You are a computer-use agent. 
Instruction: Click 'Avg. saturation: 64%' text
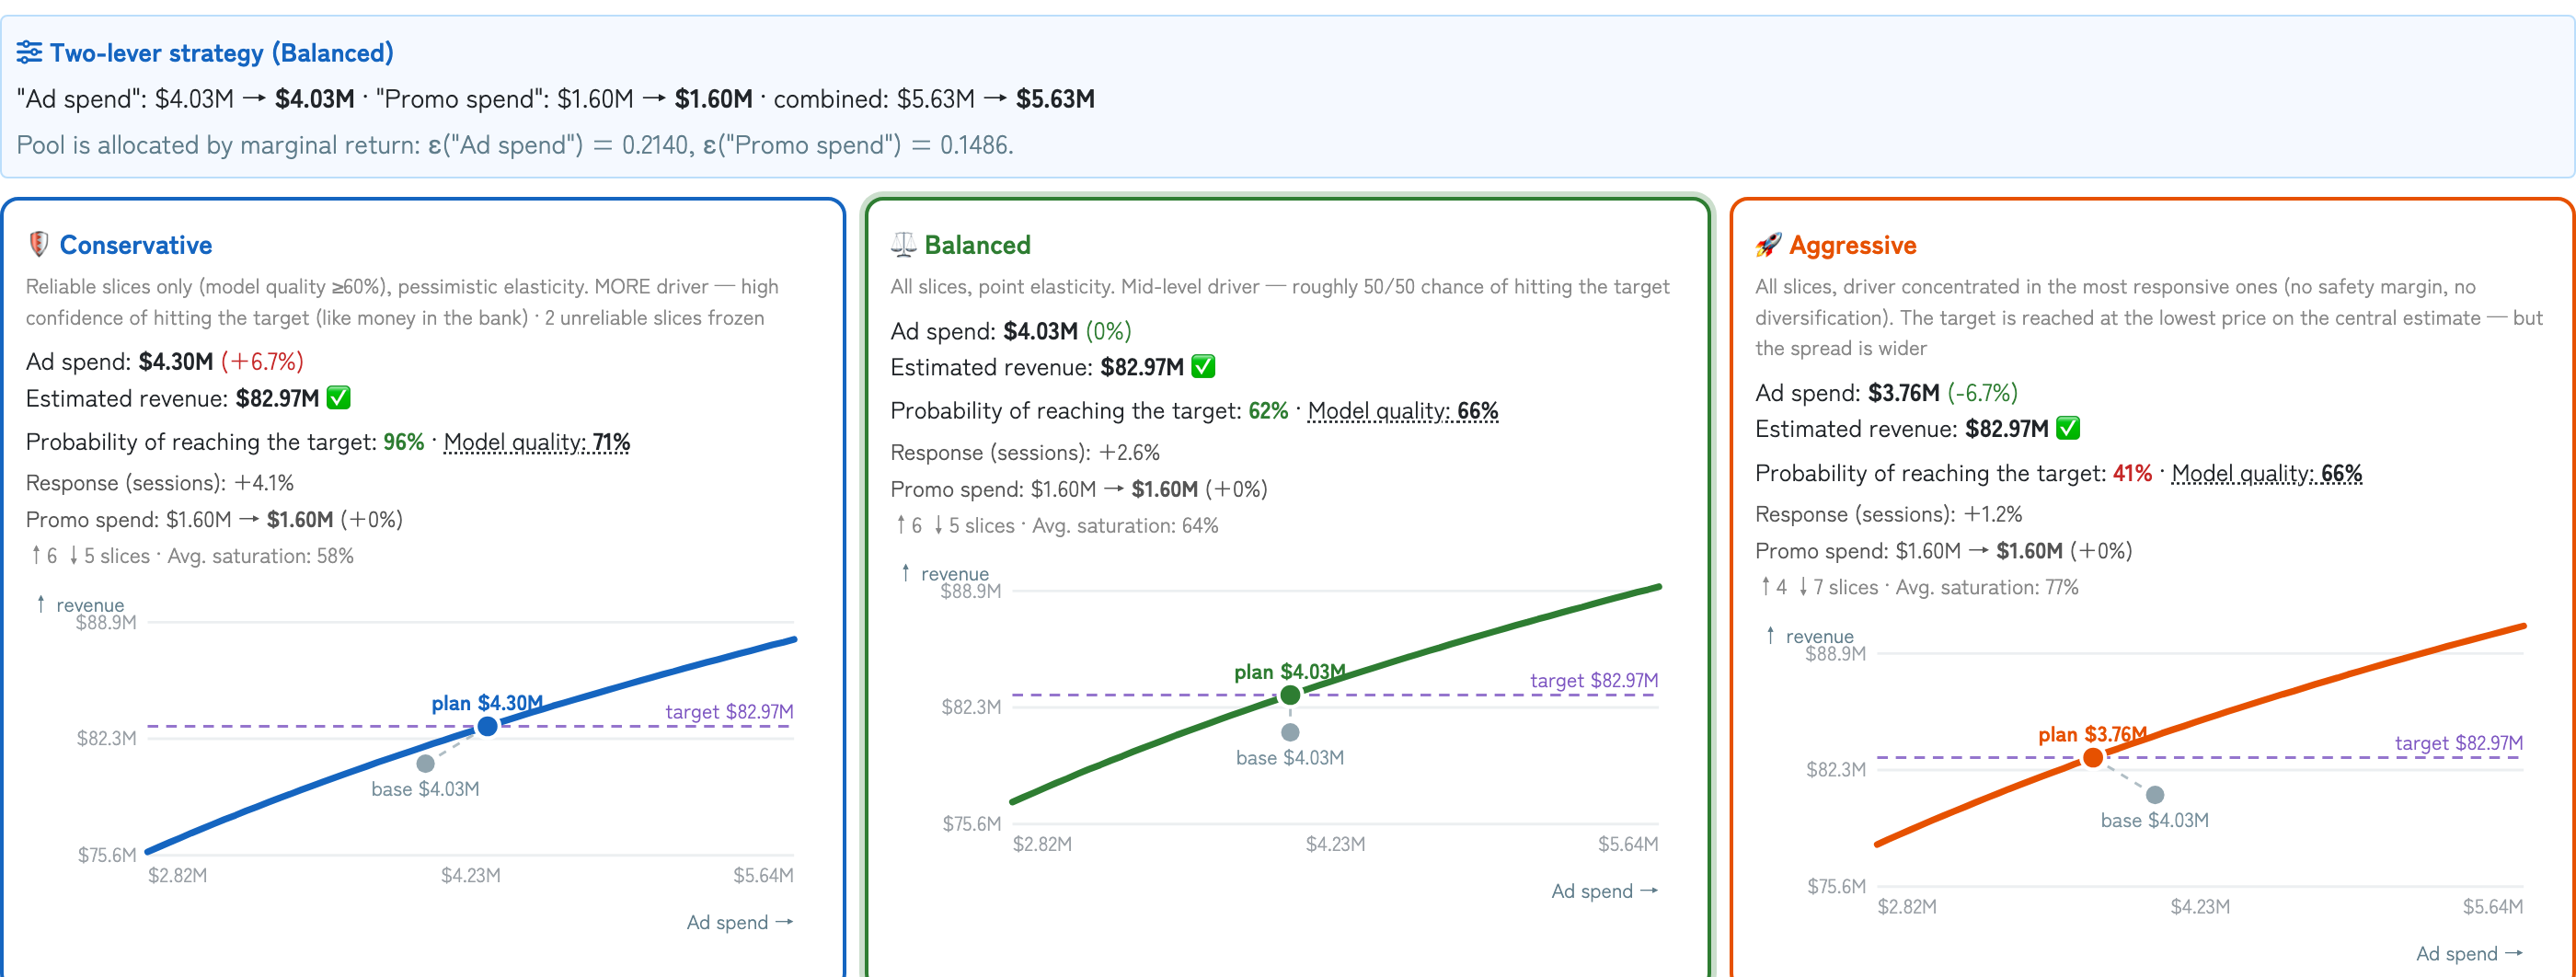1125,525
